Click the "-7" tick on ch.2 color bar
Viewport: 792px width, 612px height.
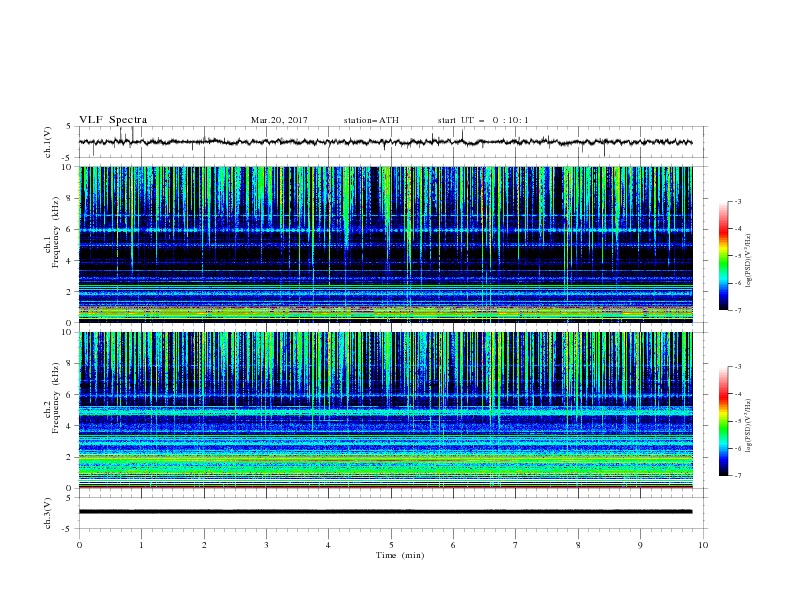click(x=737, y=476)
